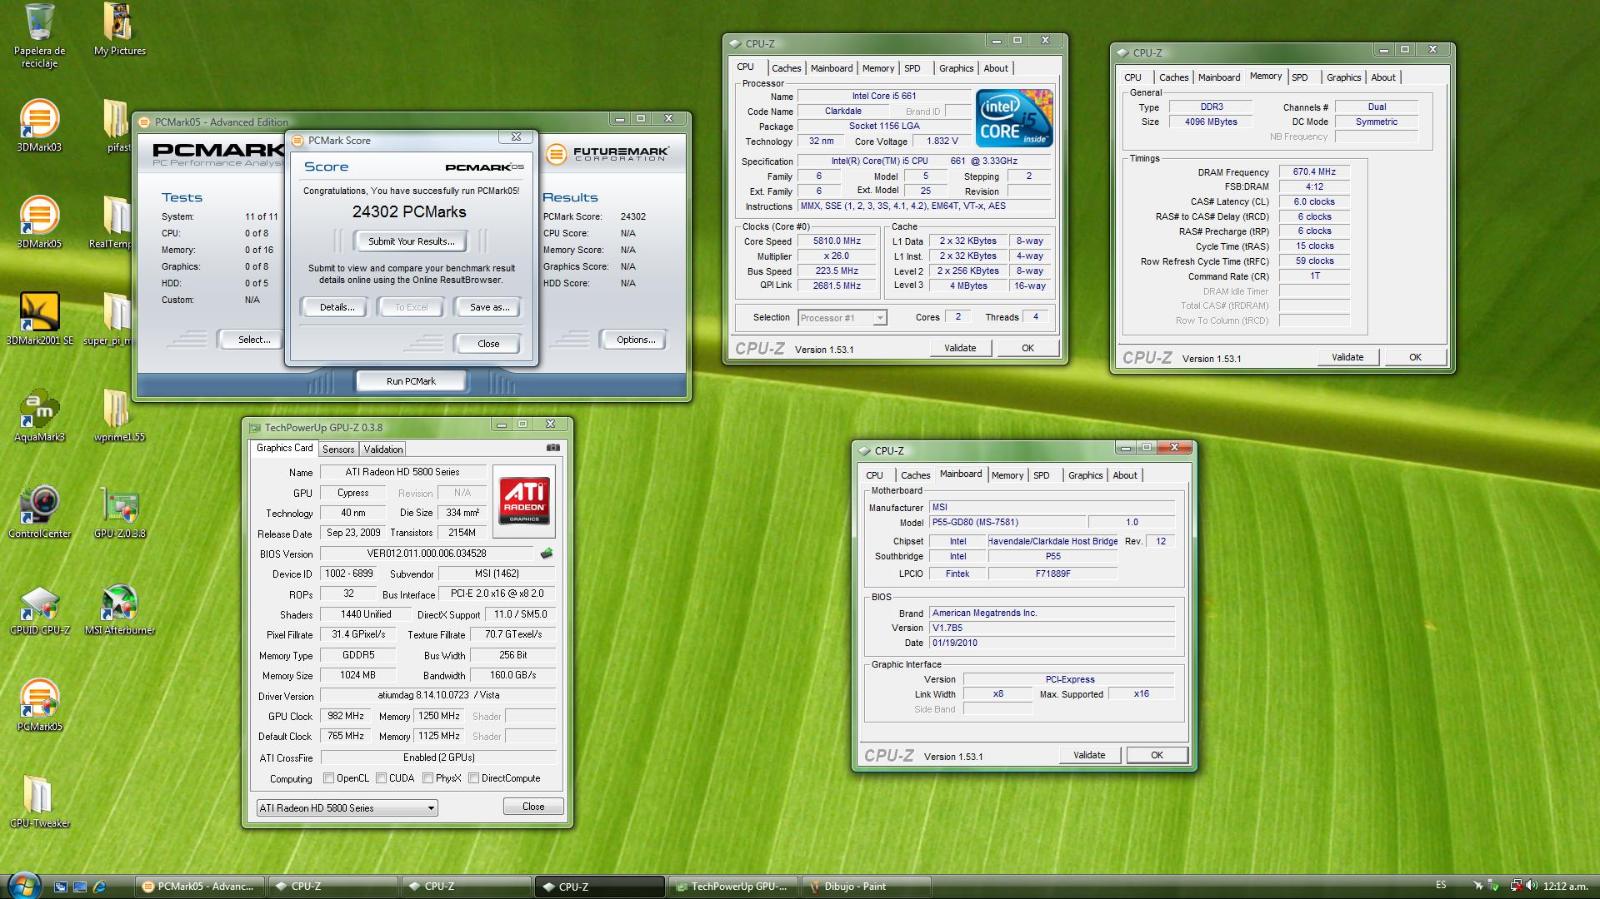
Task: Click the Select button in PCMark05 Tests
Action: point(254,340)
